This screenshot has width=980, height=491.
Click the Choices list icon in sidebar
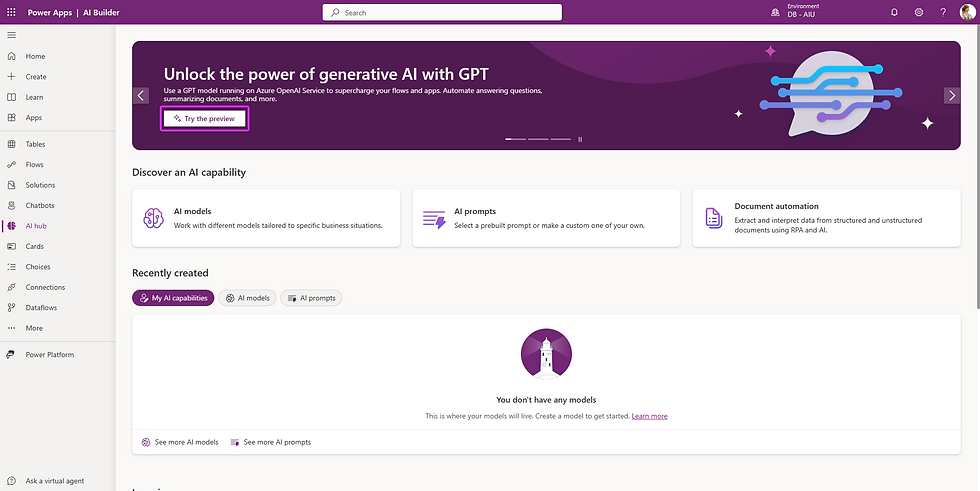(x=11, y=267)
